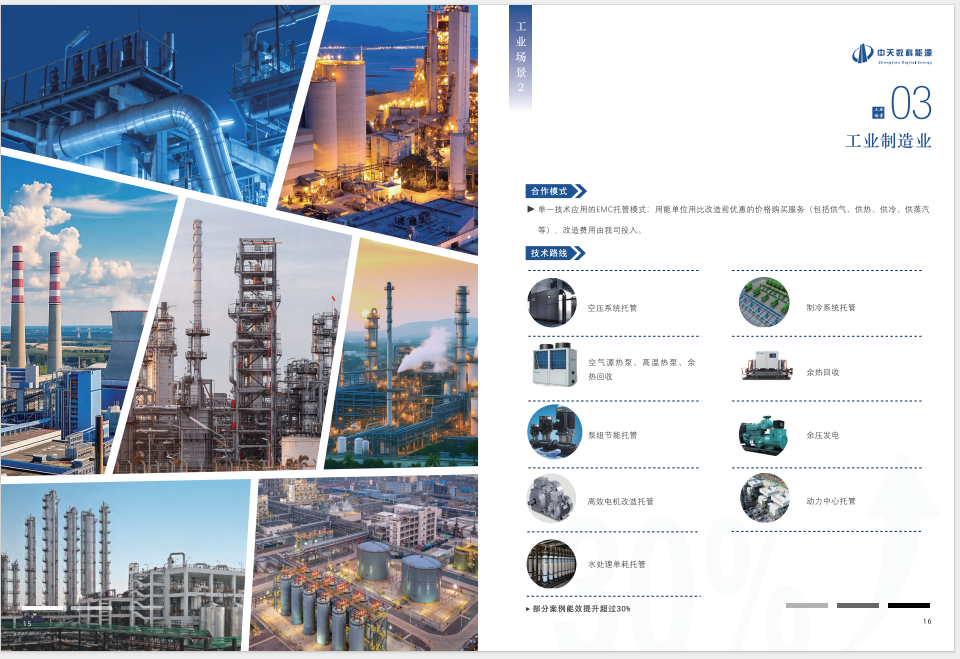This screenshot has height=659, width=960.
Task: Click the 技术路线 header chevron badge
Action: 556,253
